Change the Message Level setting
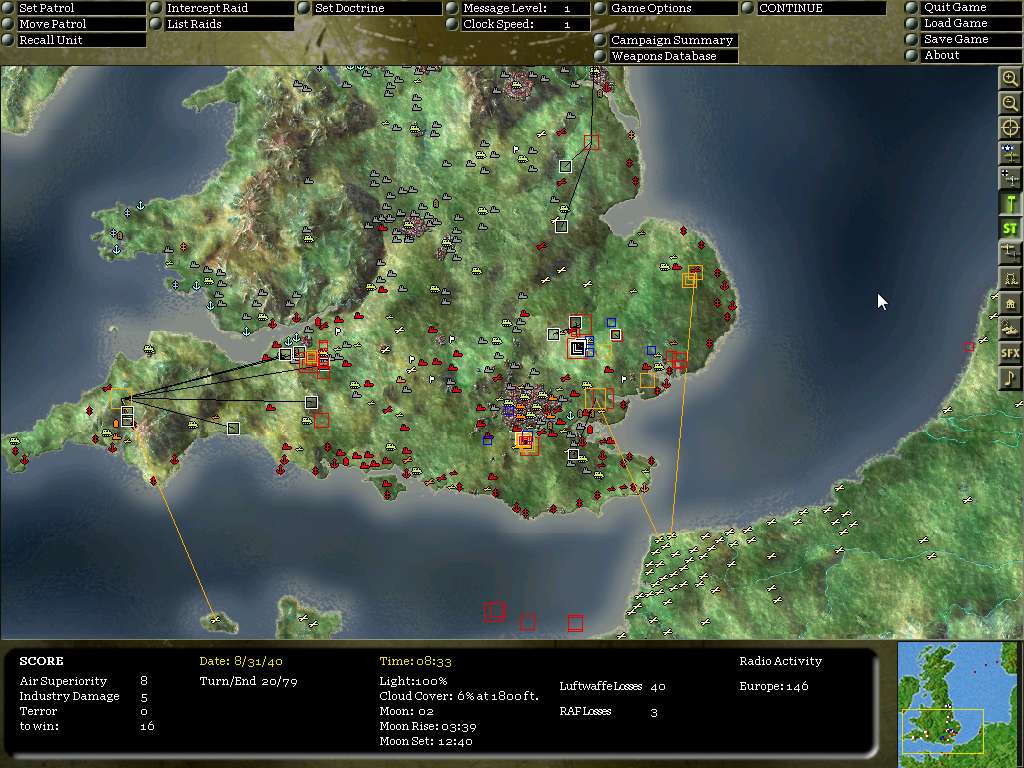 (518, 8)
